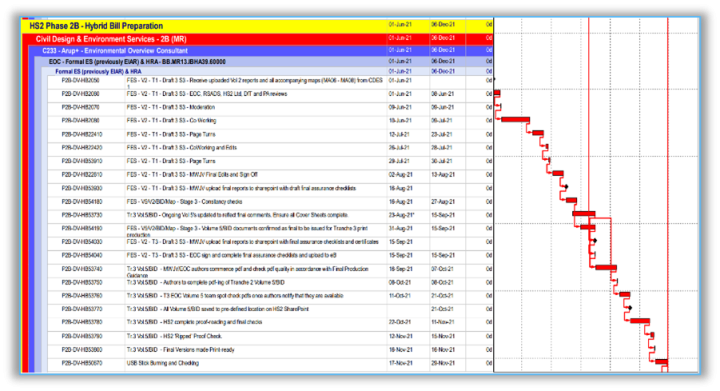Screen dimensions: 720x391
Task: Click the Gantt bar for the Co-Working activity
Action: [515, 119]
